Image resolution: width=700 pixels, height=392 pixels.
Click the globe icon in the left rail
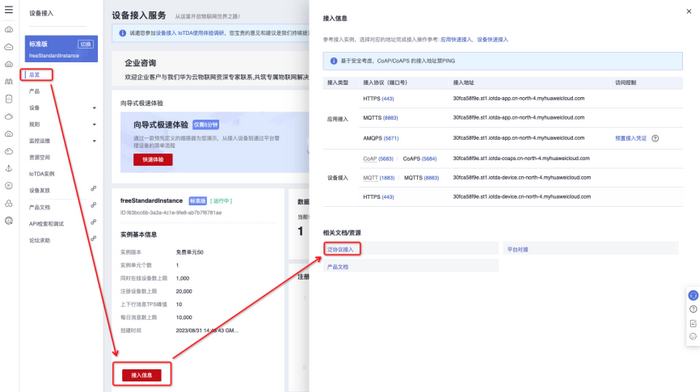8,221
